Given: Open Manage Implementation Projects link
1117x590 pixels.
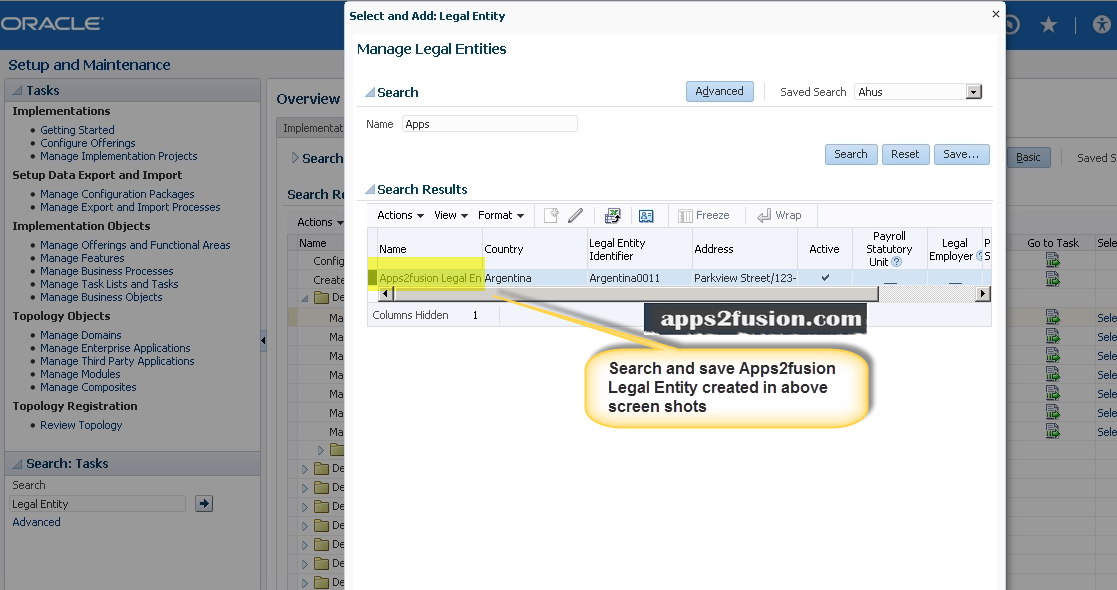Looking at the screenshot, I should point(118,156).
